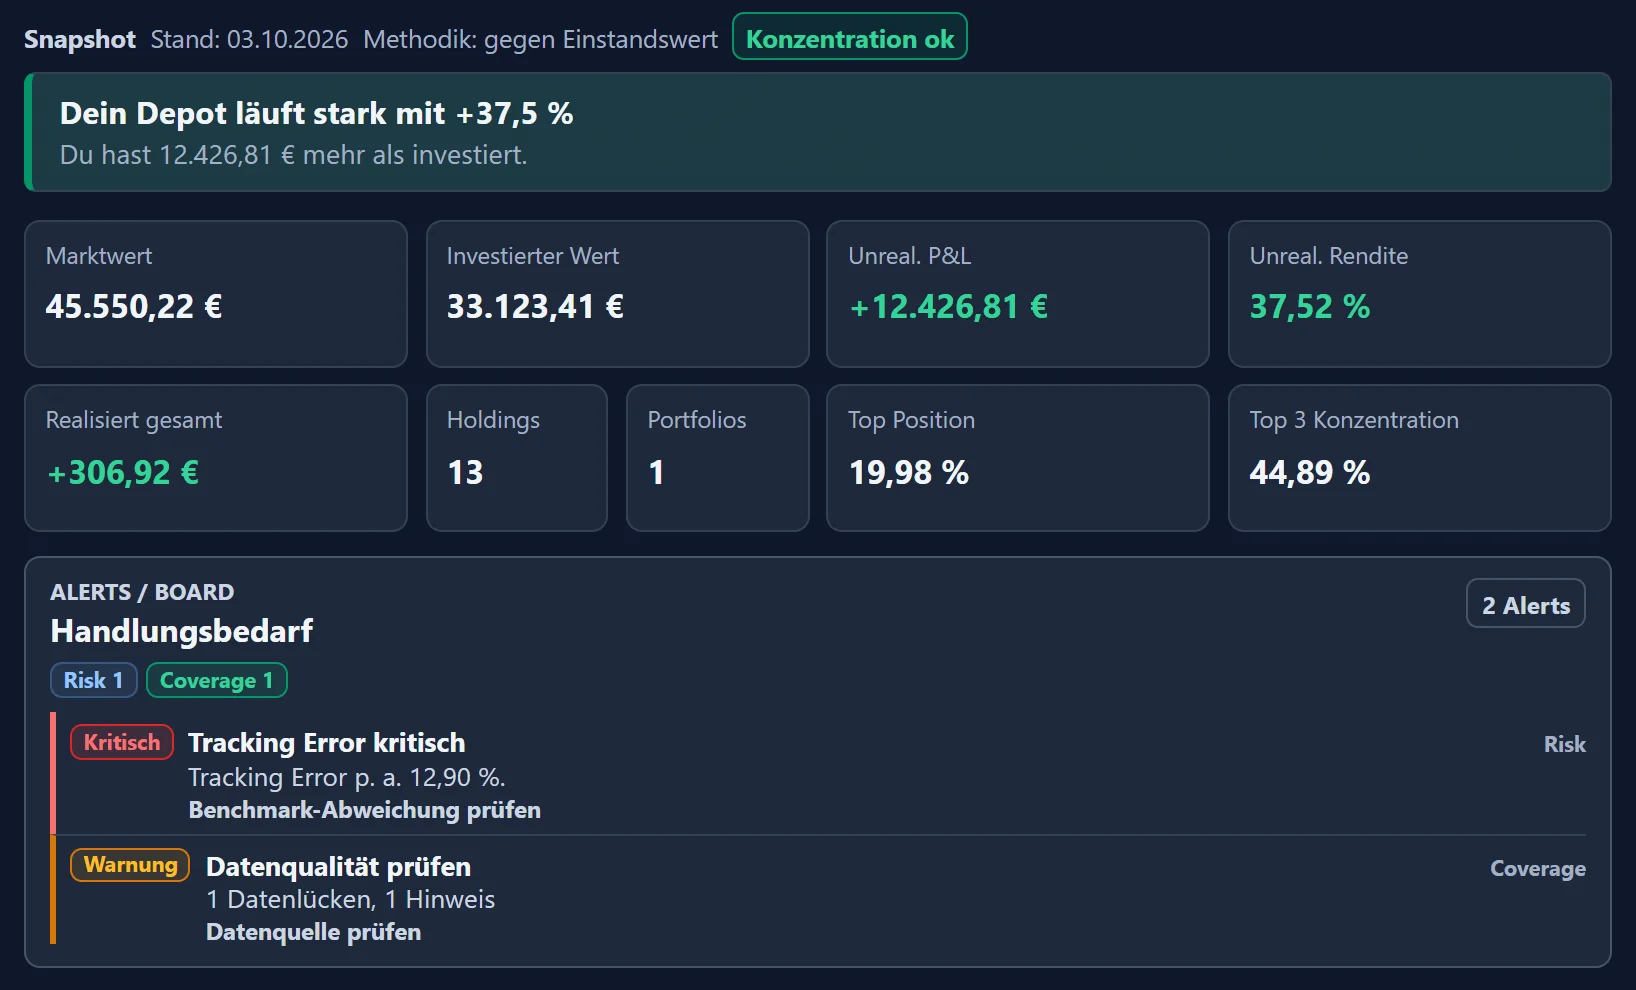1636x990 pixels.
Task: Select the 'Realisiert gesamt' card
Action: (216, 458)
